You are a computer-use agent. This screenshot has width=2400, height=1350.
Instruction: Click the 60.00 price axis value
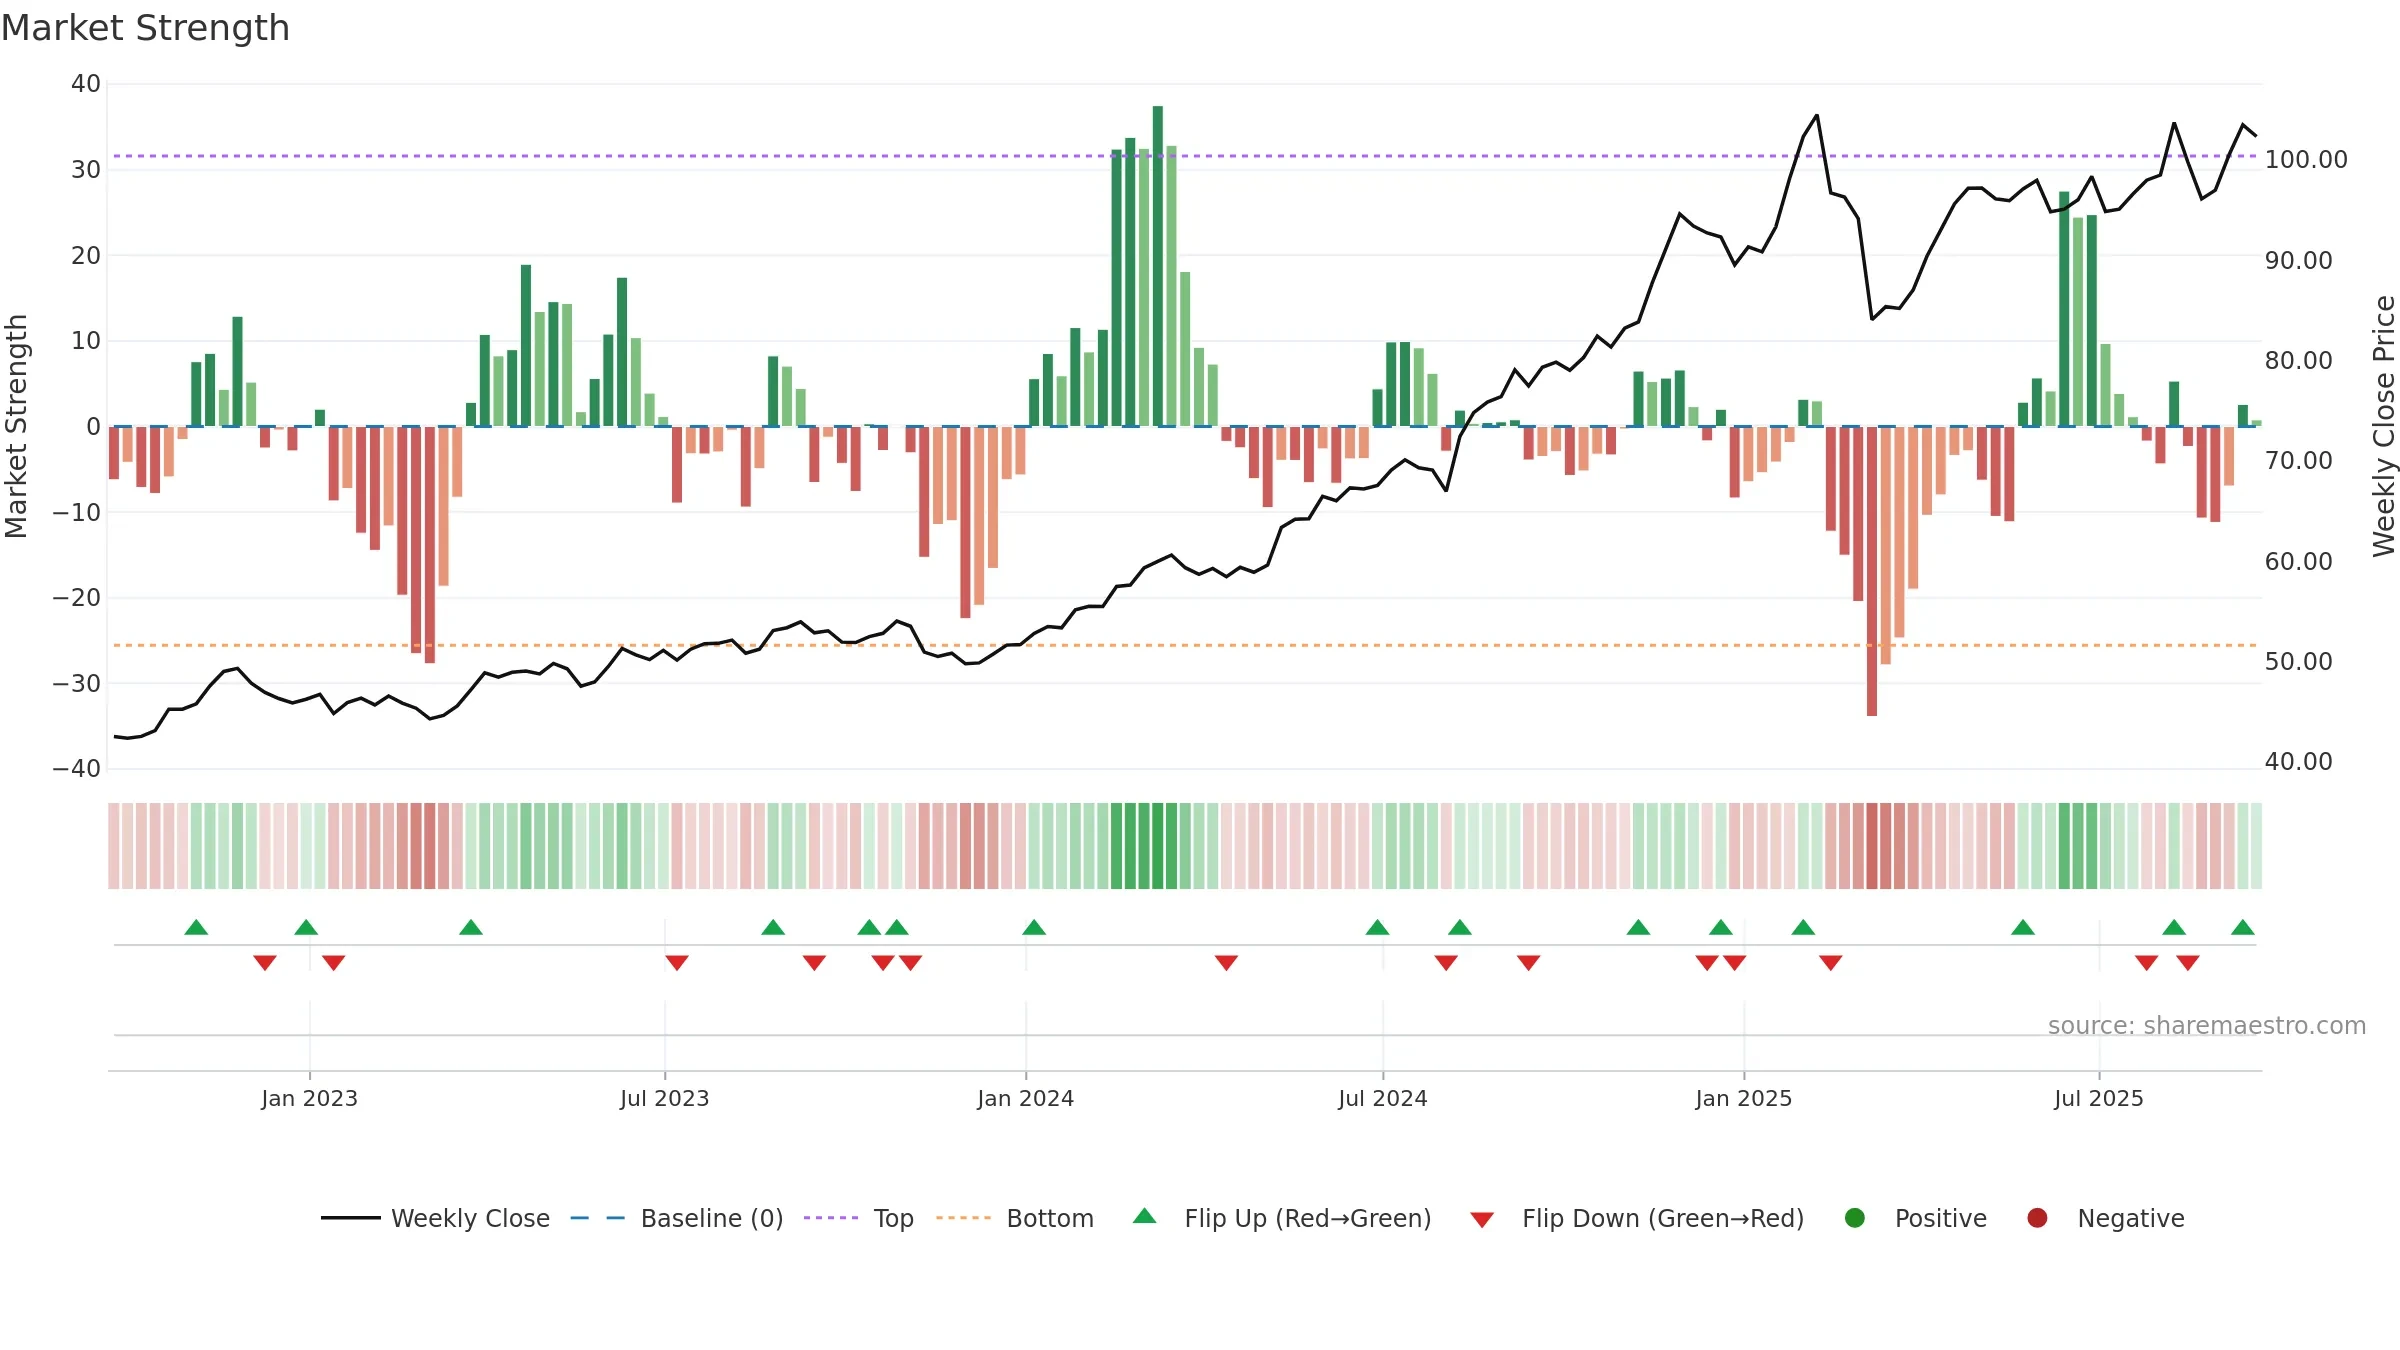[2298, 561]
